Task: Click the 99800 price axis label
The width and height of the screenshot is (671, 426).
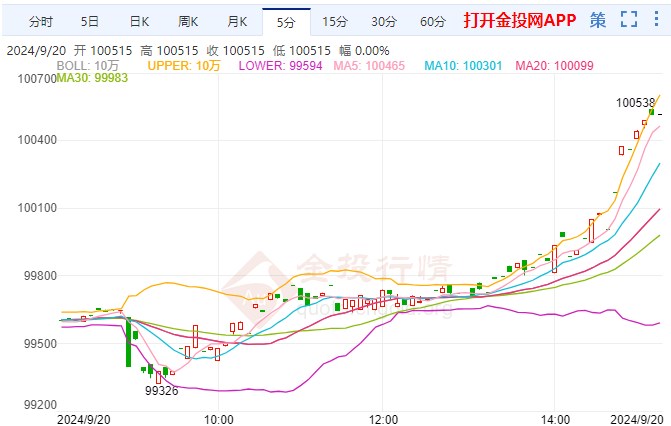Action: click(x=40, y=275)
